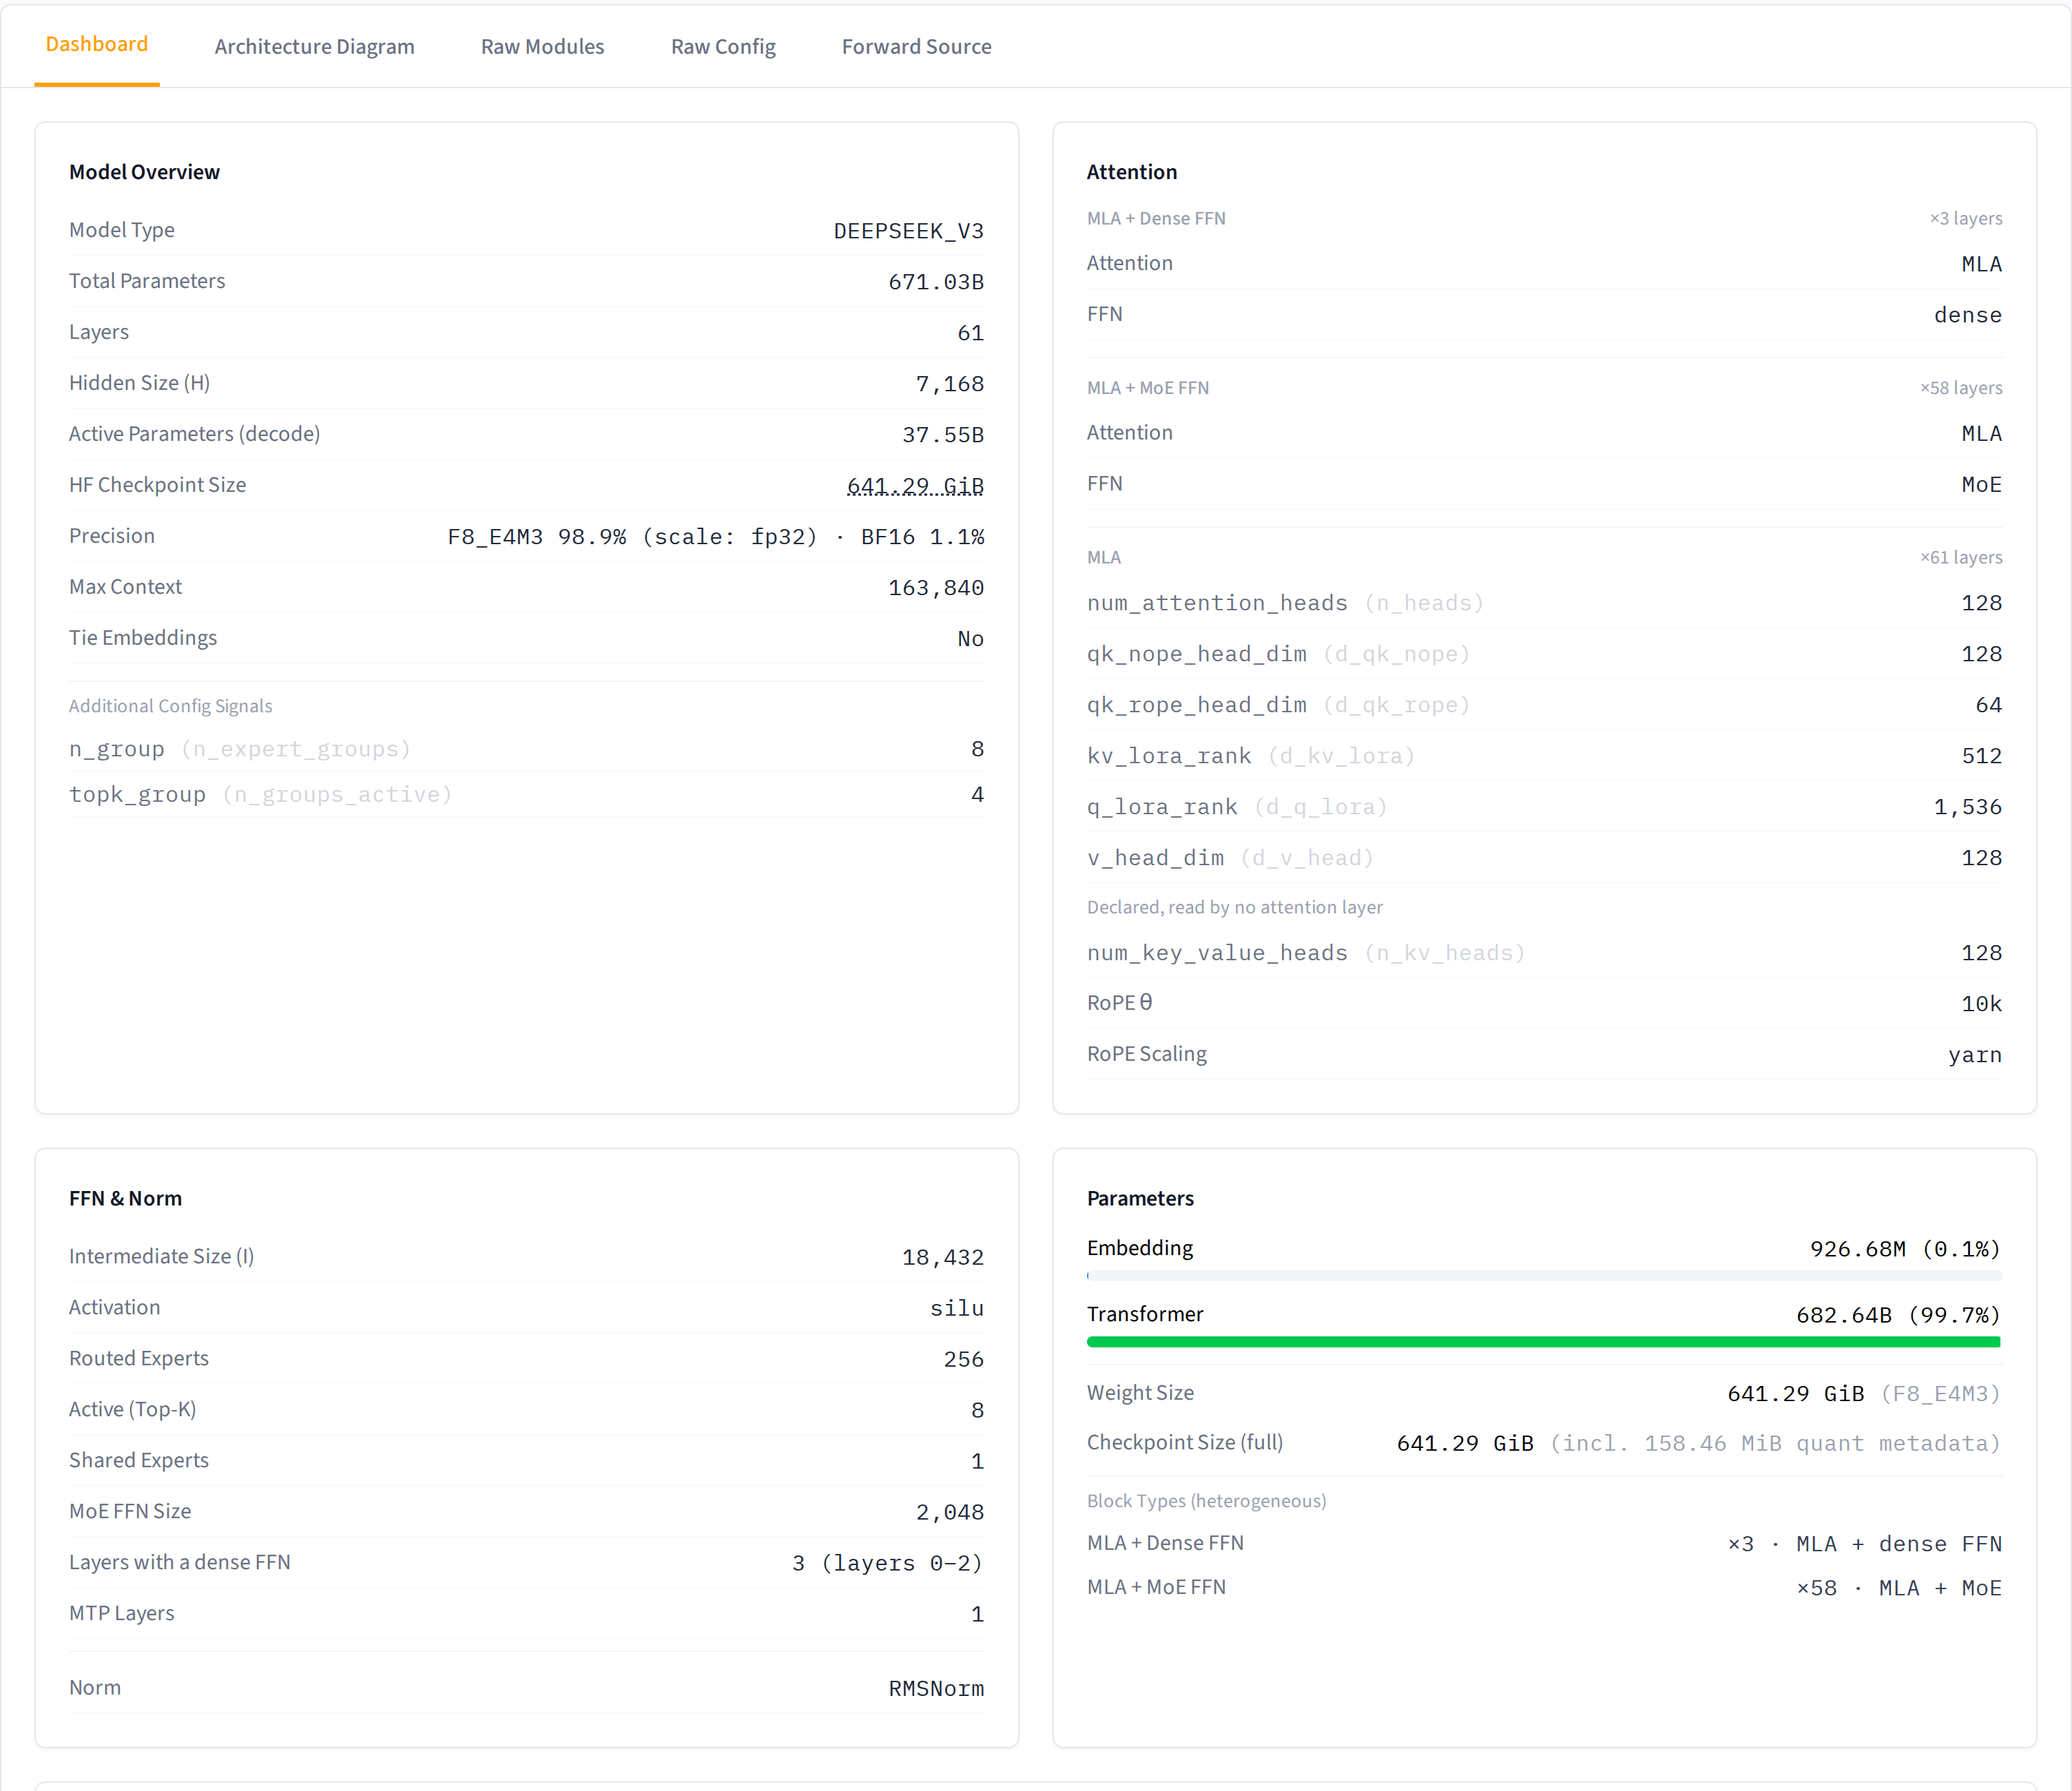Click the Layers value 61
The height and width of the screenshot is (1791, 2072).
coord(970,333)
